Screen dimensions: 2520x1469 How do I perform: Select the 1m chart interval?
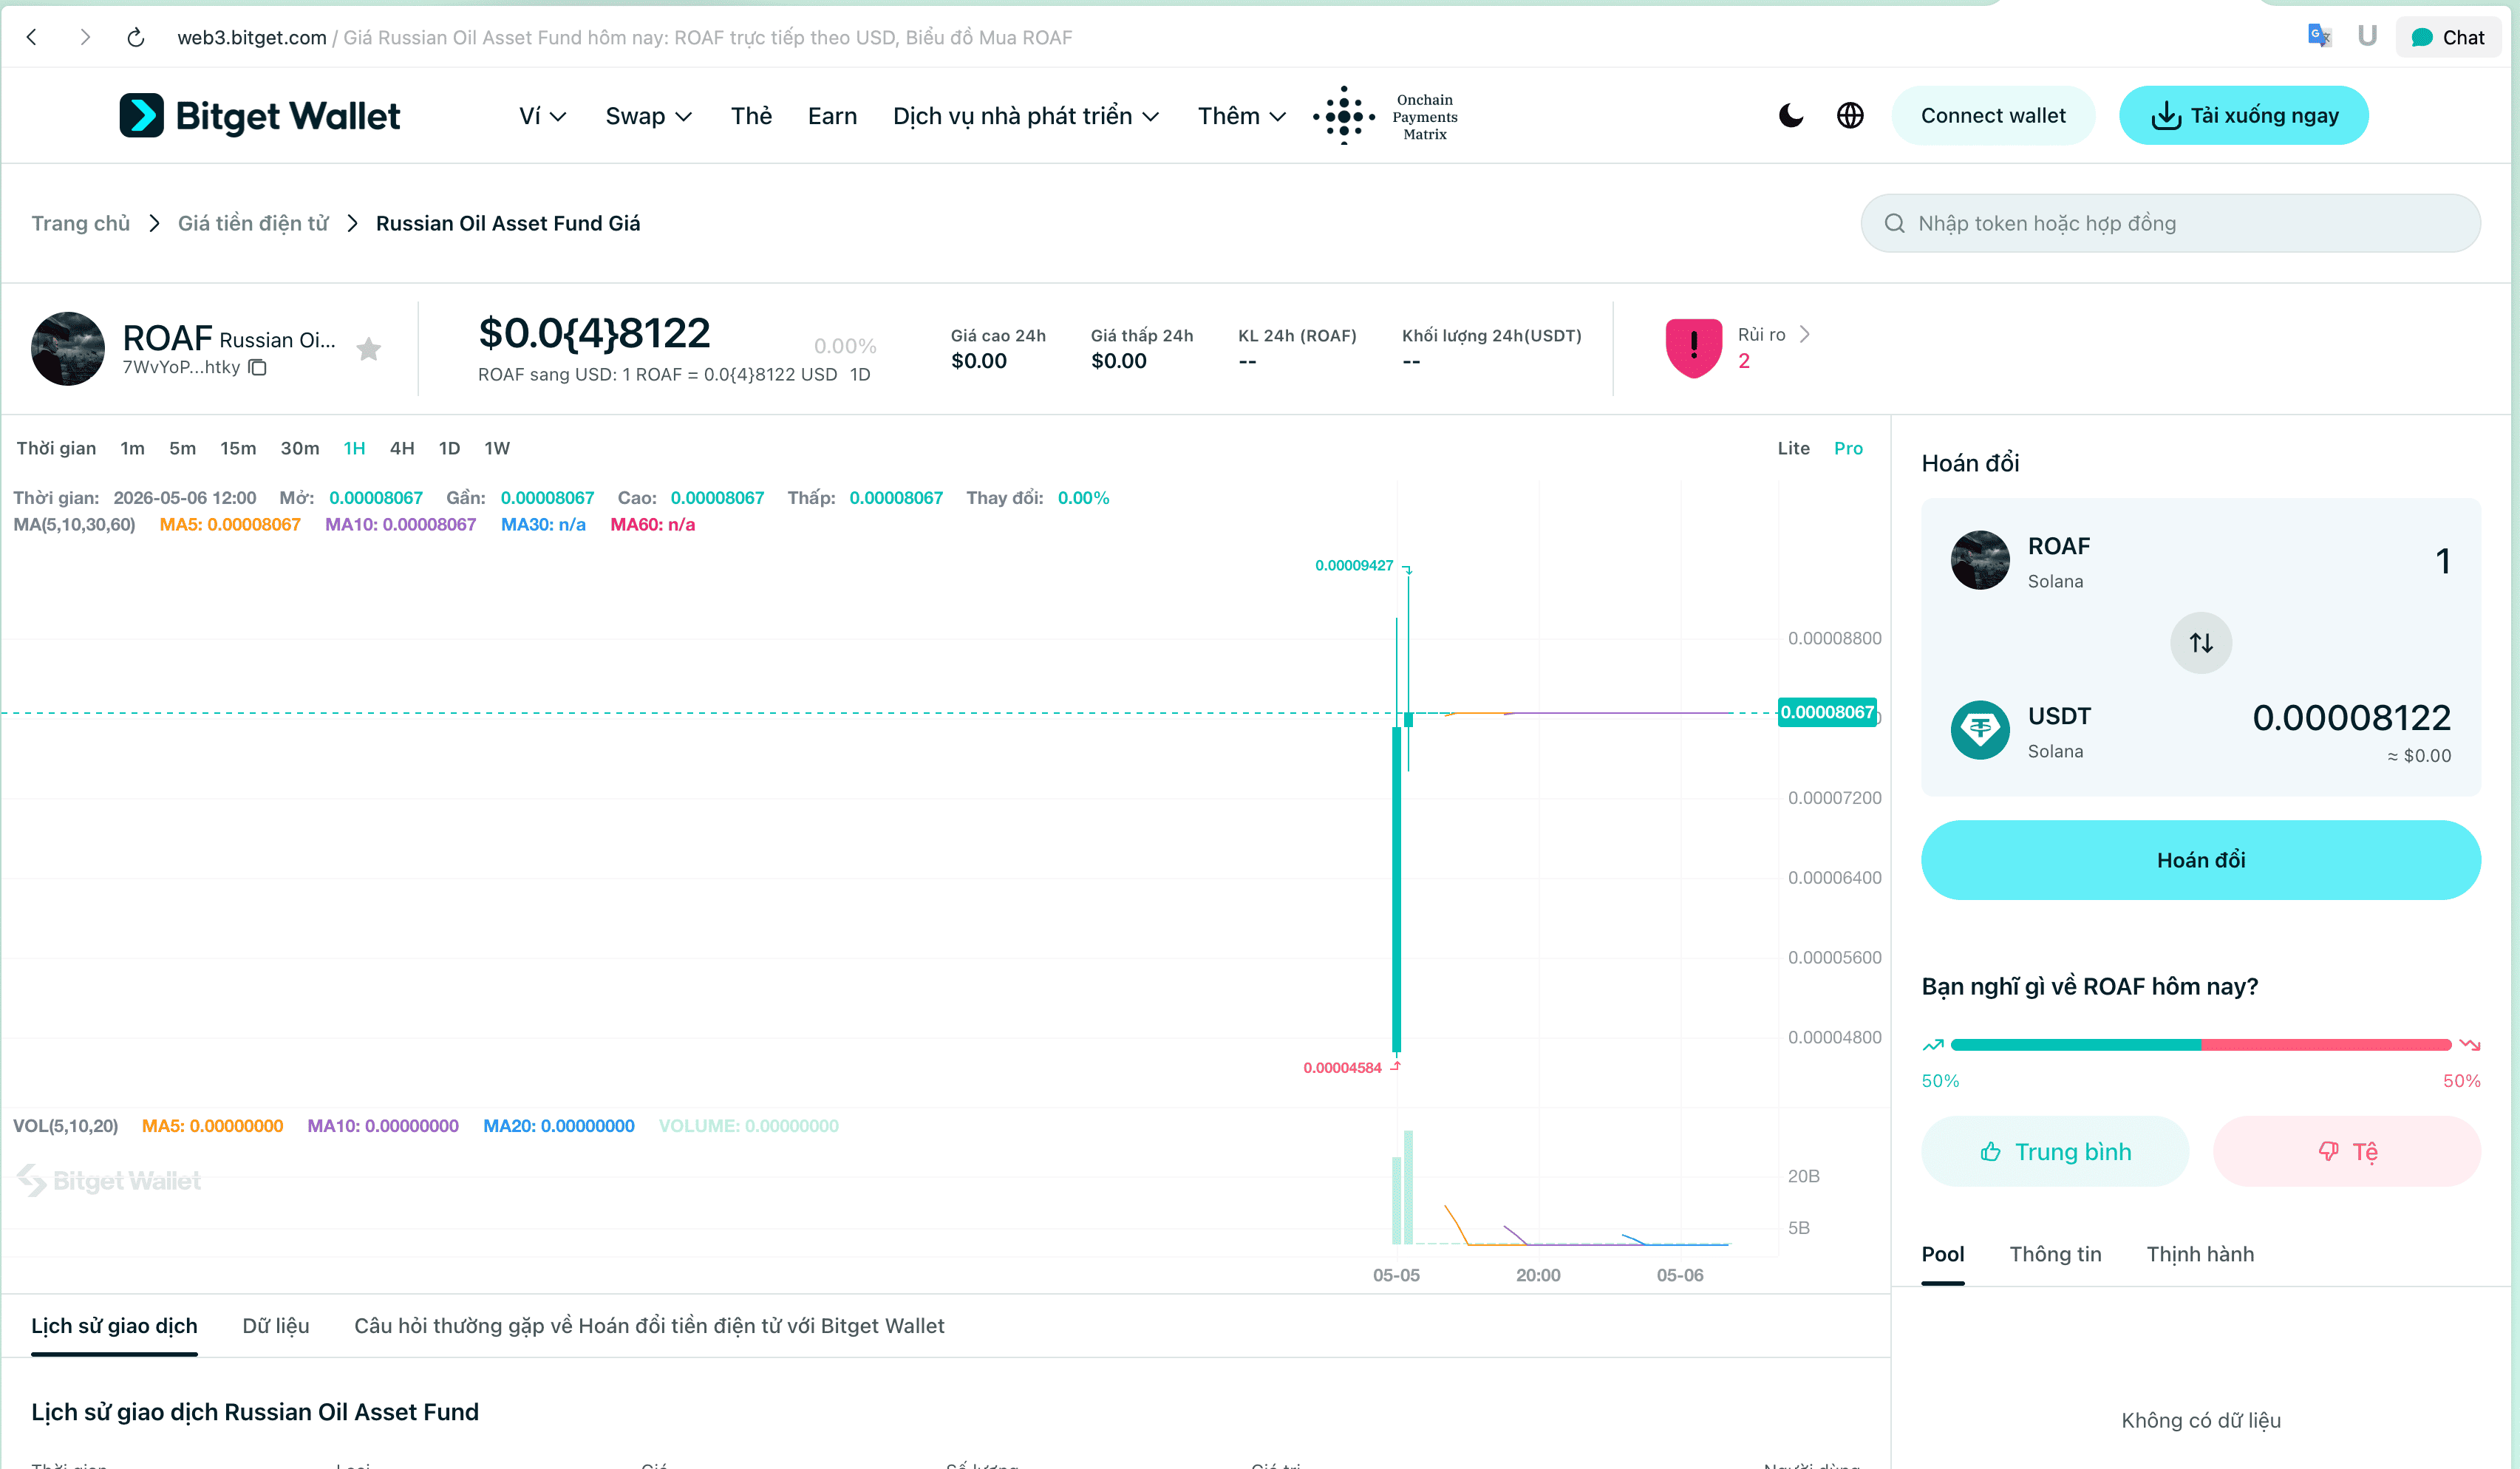(x=132, y=448)
